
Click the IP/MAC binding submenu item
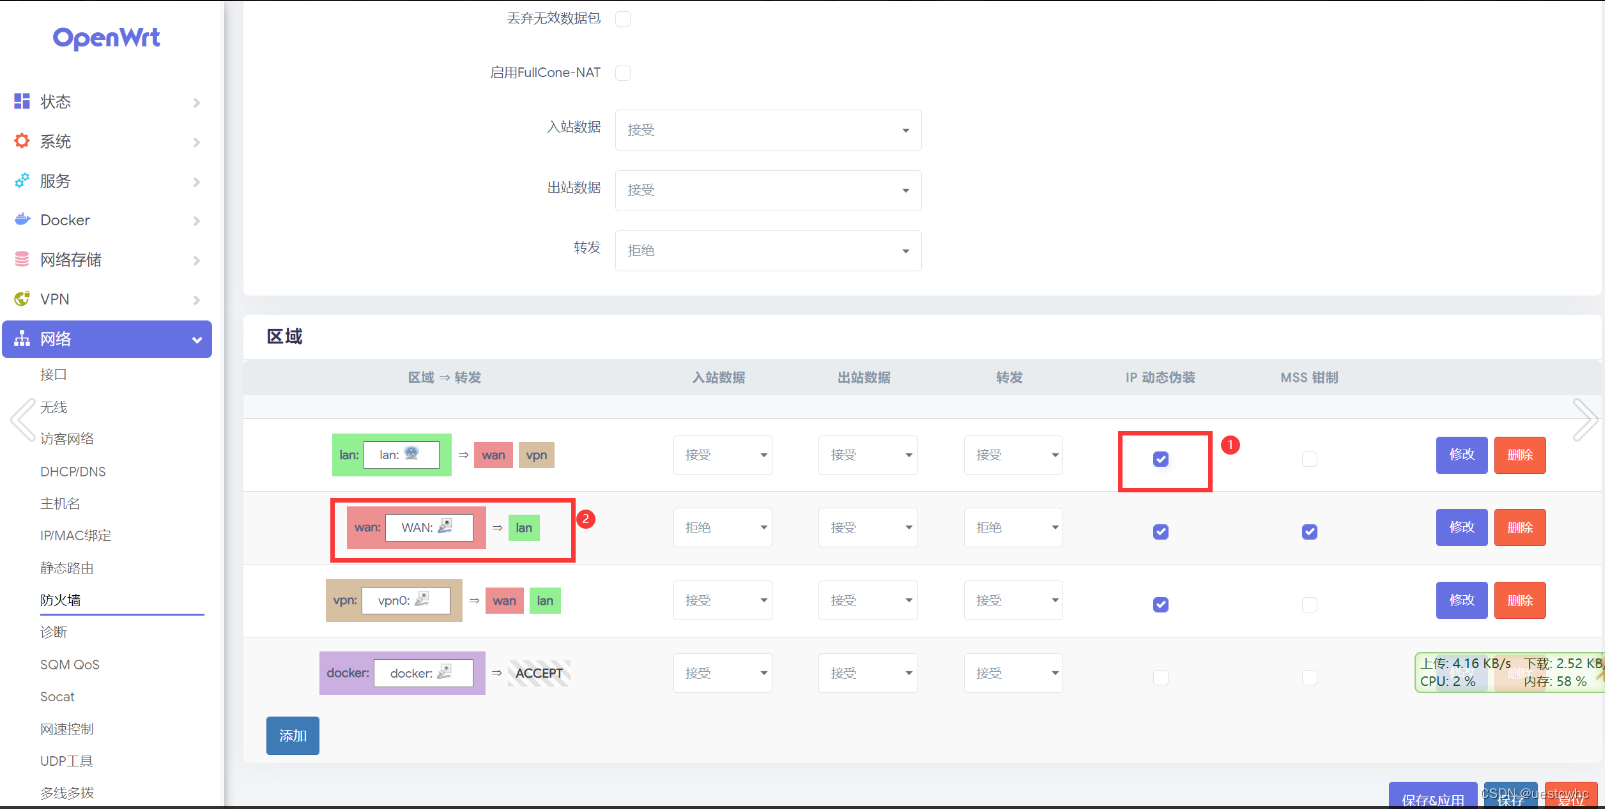(x=76, y=535)
